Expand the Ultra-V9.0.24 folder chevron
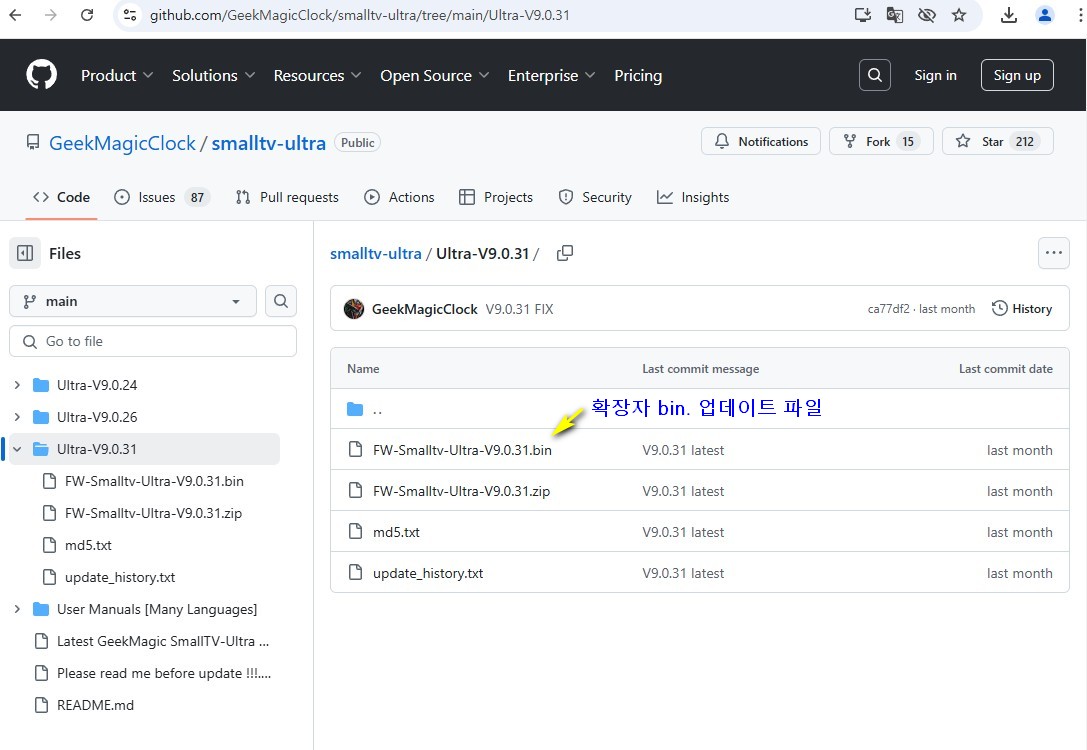The image size is (1087, 750). click(x=17, y=385)
